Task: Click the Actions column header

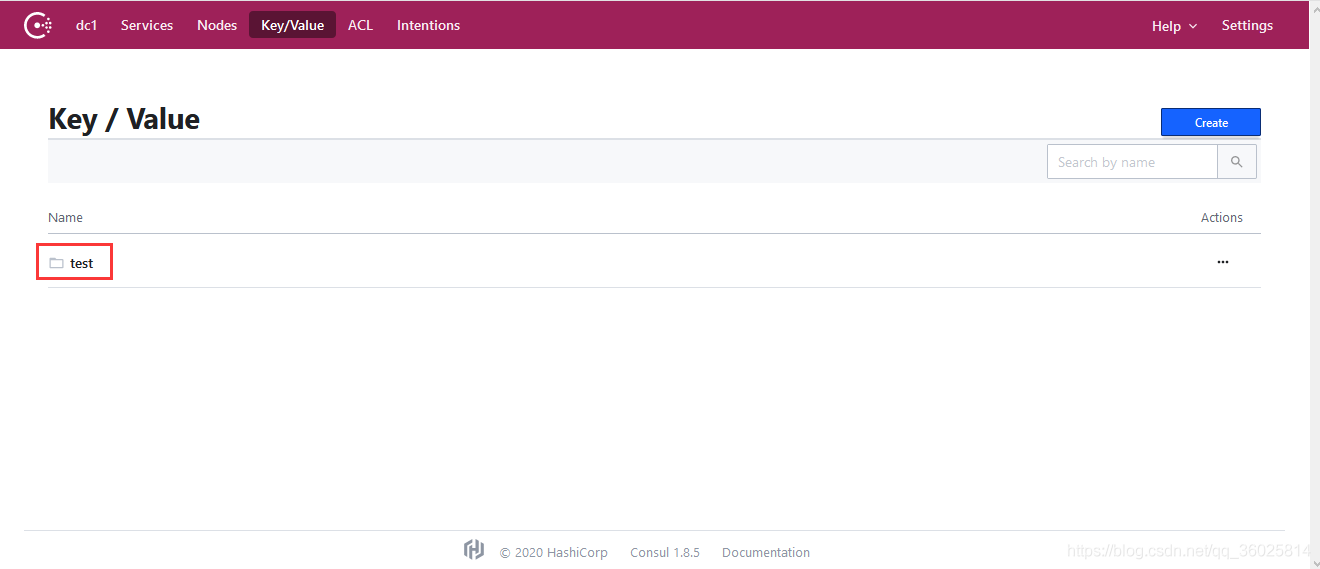Action: click(x=1221, y=217)
